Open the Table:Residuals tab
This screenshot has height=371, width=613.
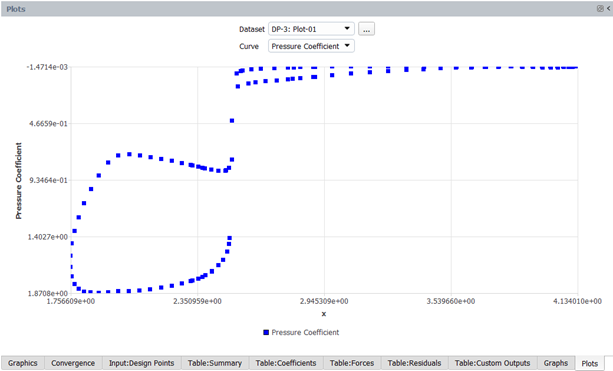point(414,363)
